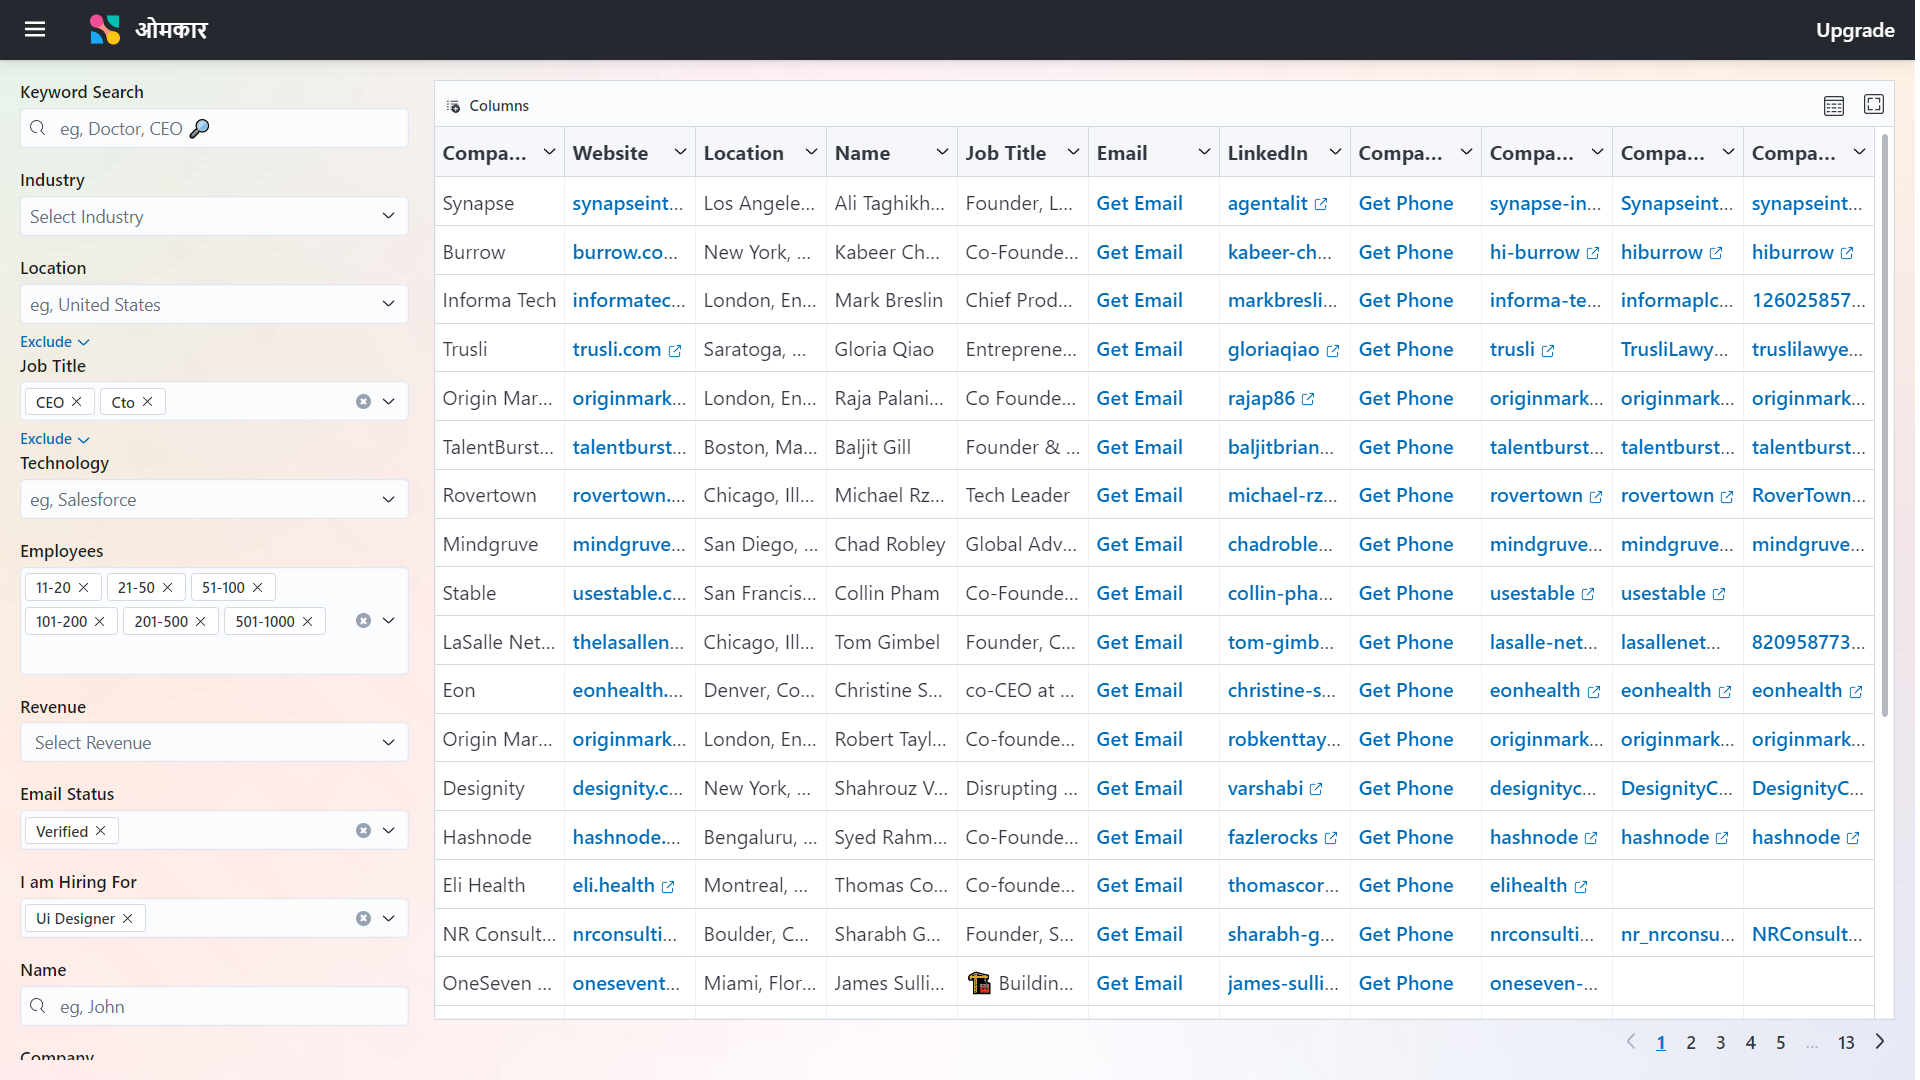Remove the 501-1000 employees tag
Viewport: 1920px width, 1080px height.
308,622
